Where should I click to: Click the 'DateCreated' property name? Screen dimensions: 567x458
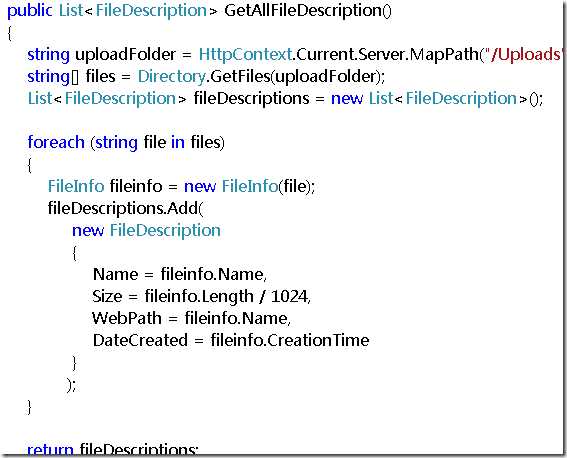(140, 341)
